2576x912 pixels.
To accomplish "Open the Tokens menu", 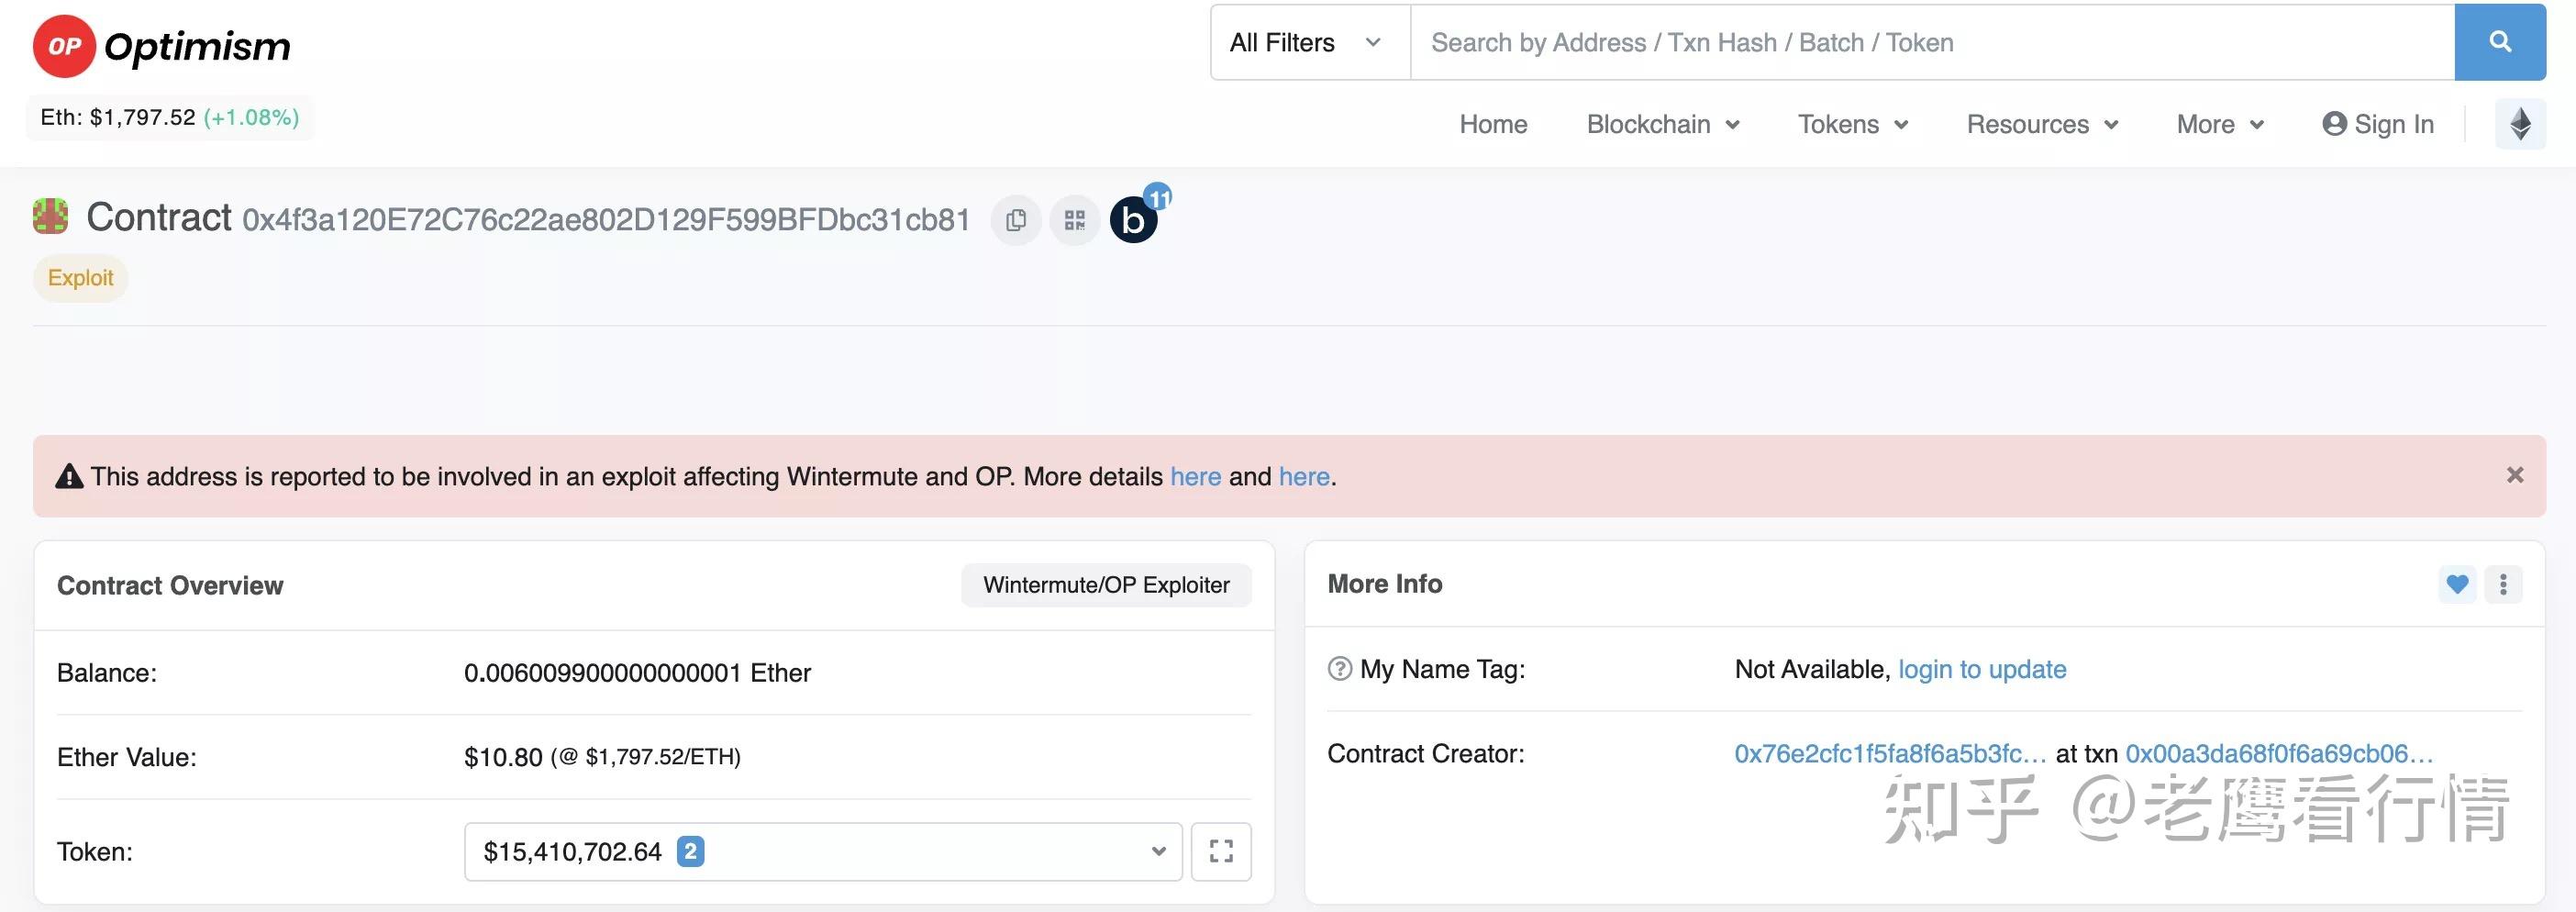I will click(1853, 124).
